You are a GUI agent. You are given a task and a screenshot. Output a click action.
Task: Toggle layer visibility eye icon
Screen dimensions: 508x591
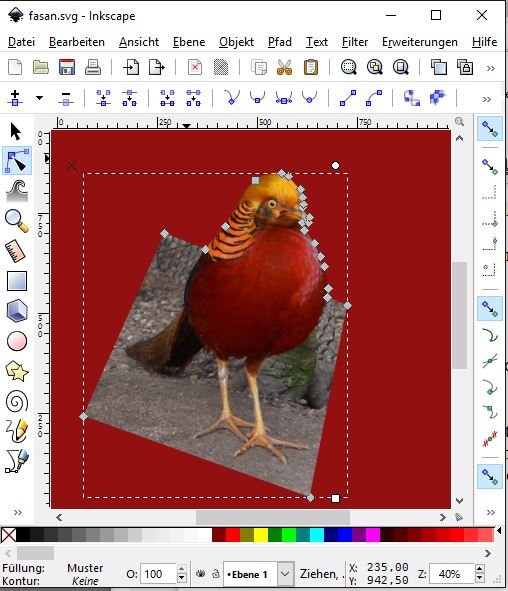click(200, 574)
